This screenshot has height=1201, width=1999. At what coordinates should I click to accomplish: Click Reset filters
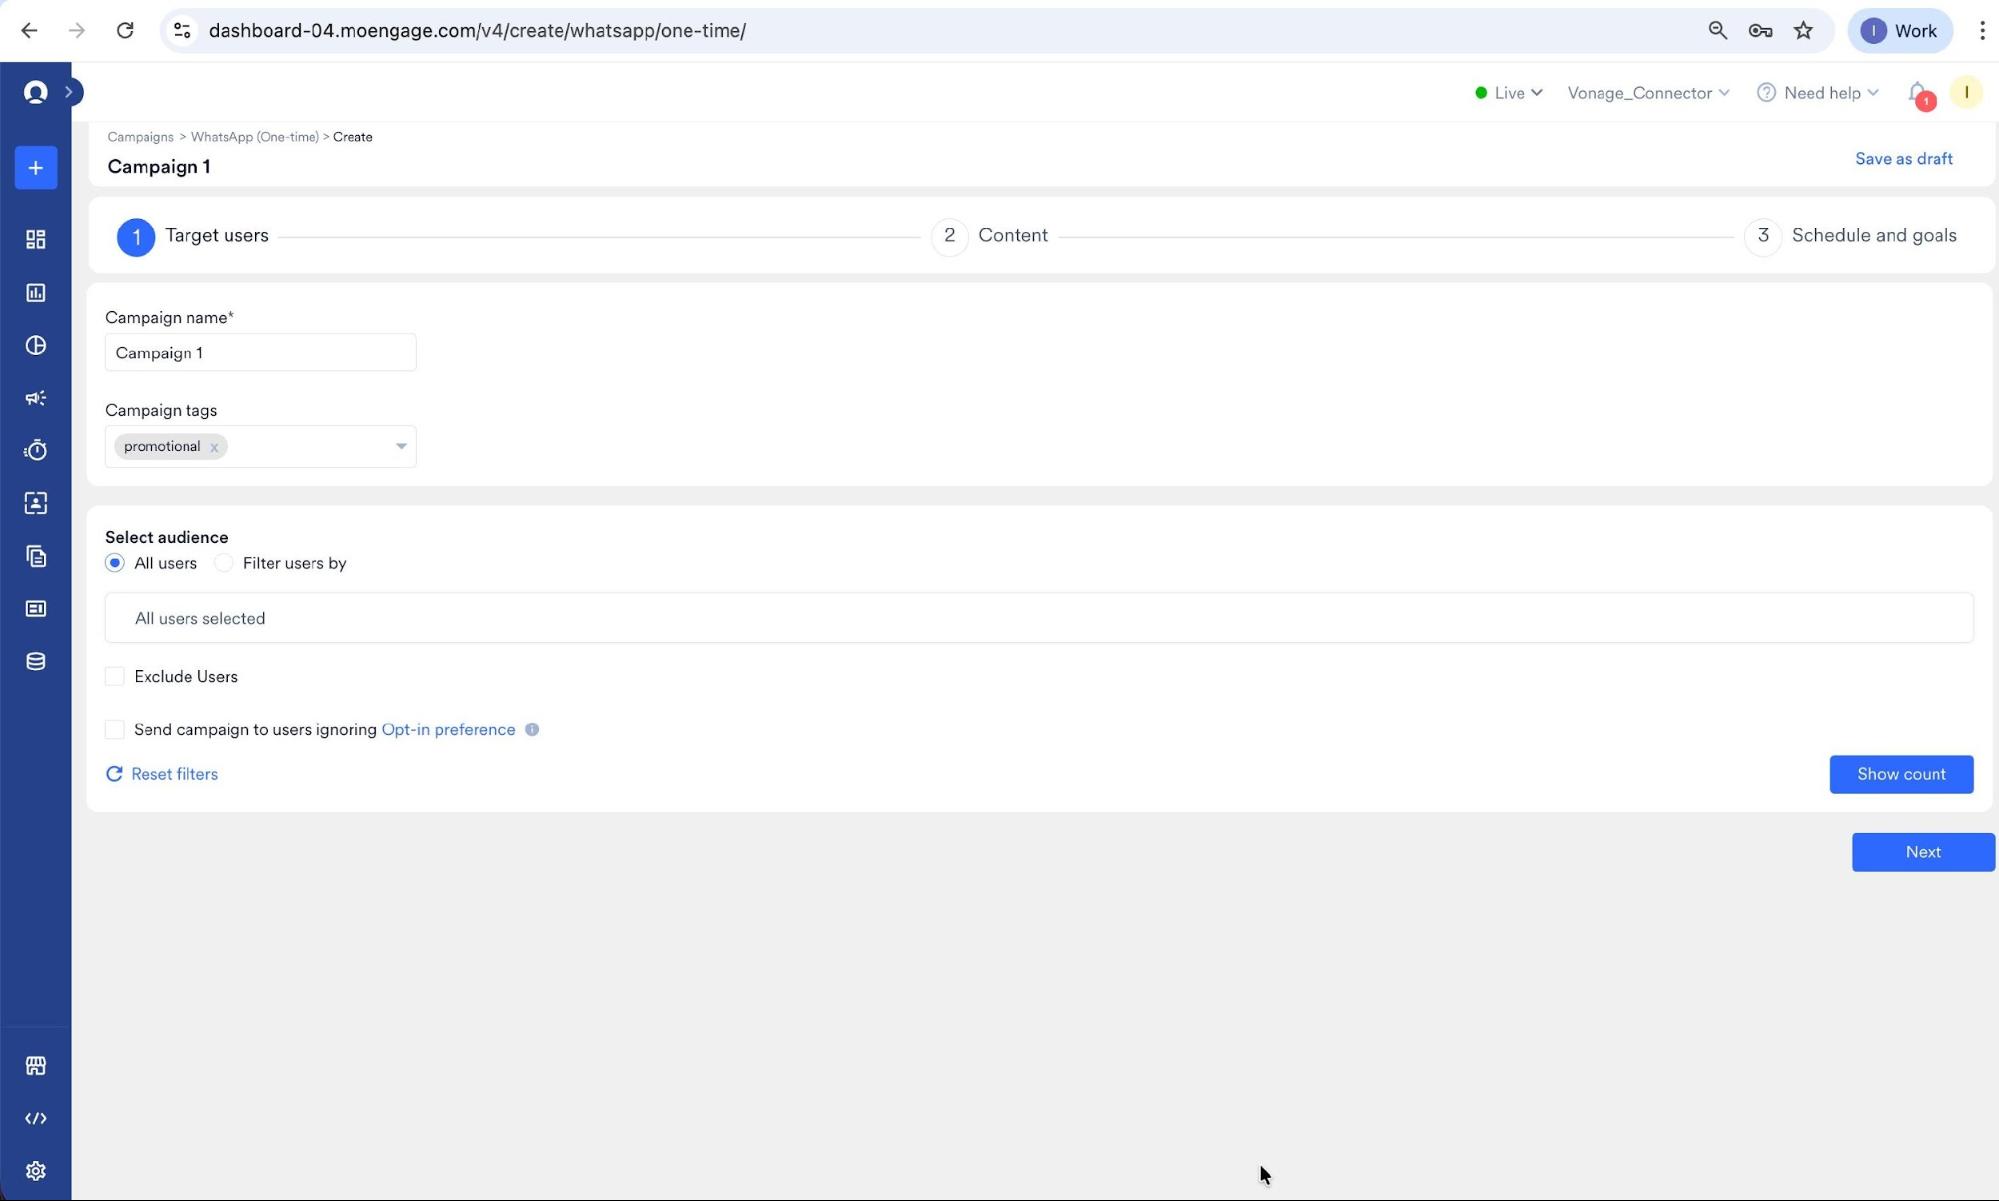[x=162, y=774]
